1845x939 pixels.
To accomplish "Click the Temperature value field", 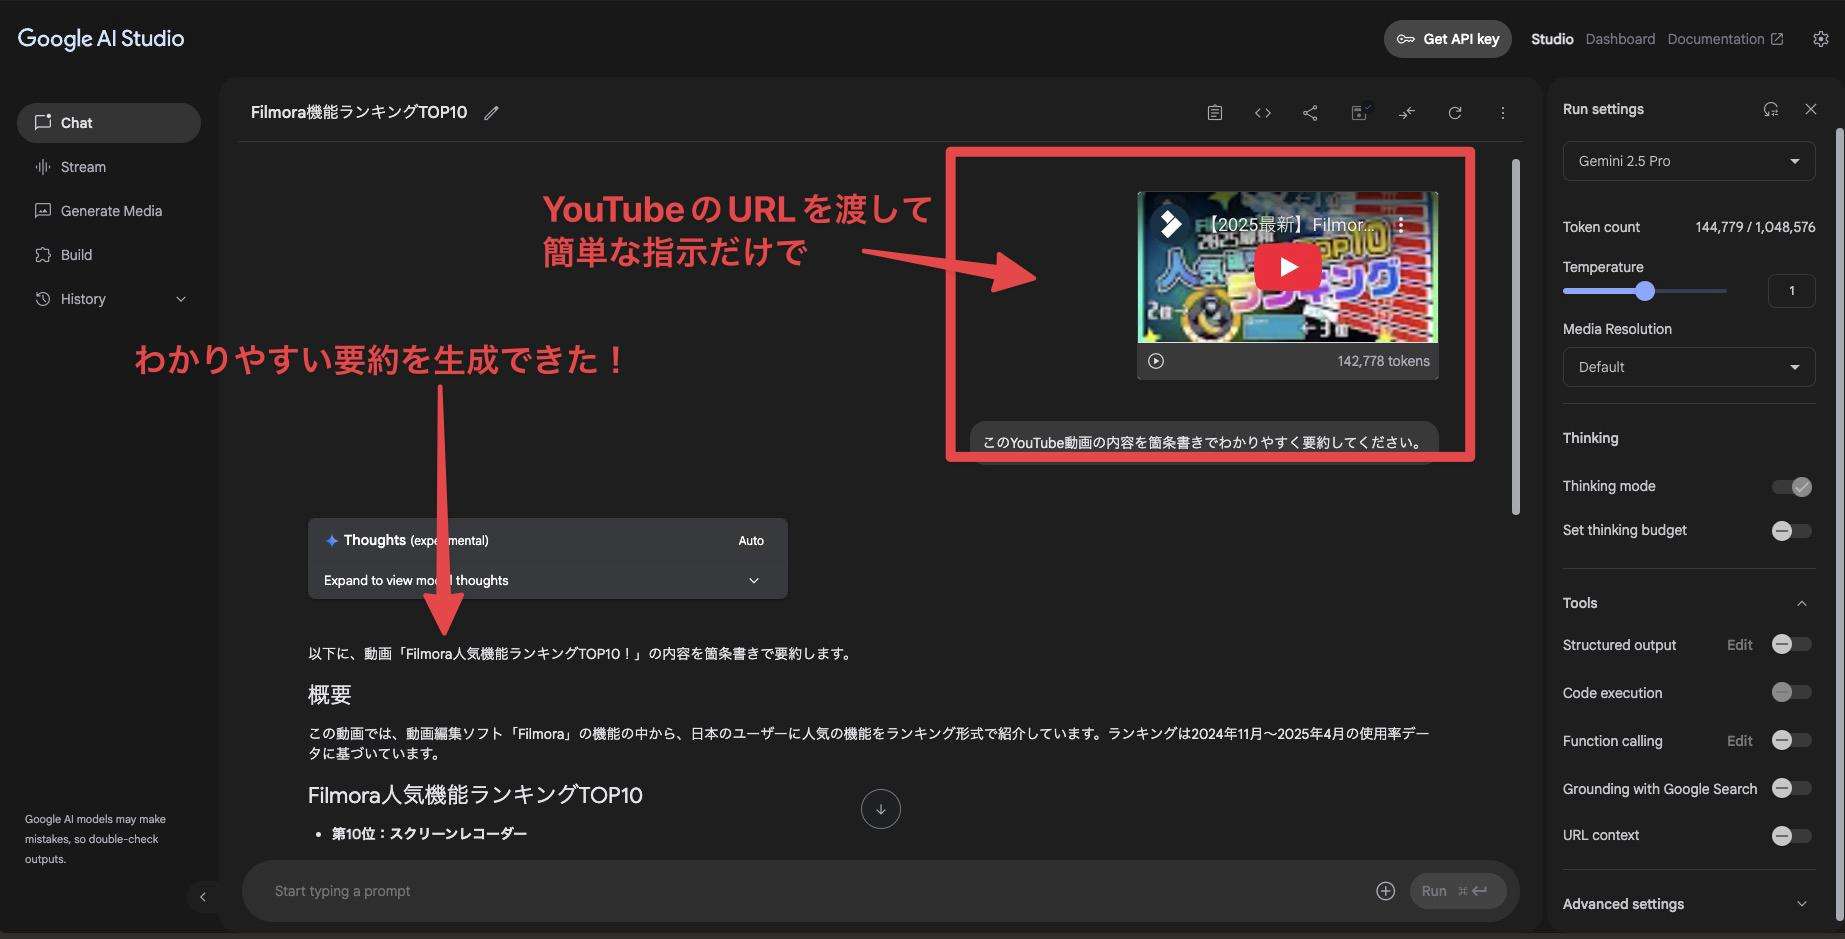I will pos(1792,291).
